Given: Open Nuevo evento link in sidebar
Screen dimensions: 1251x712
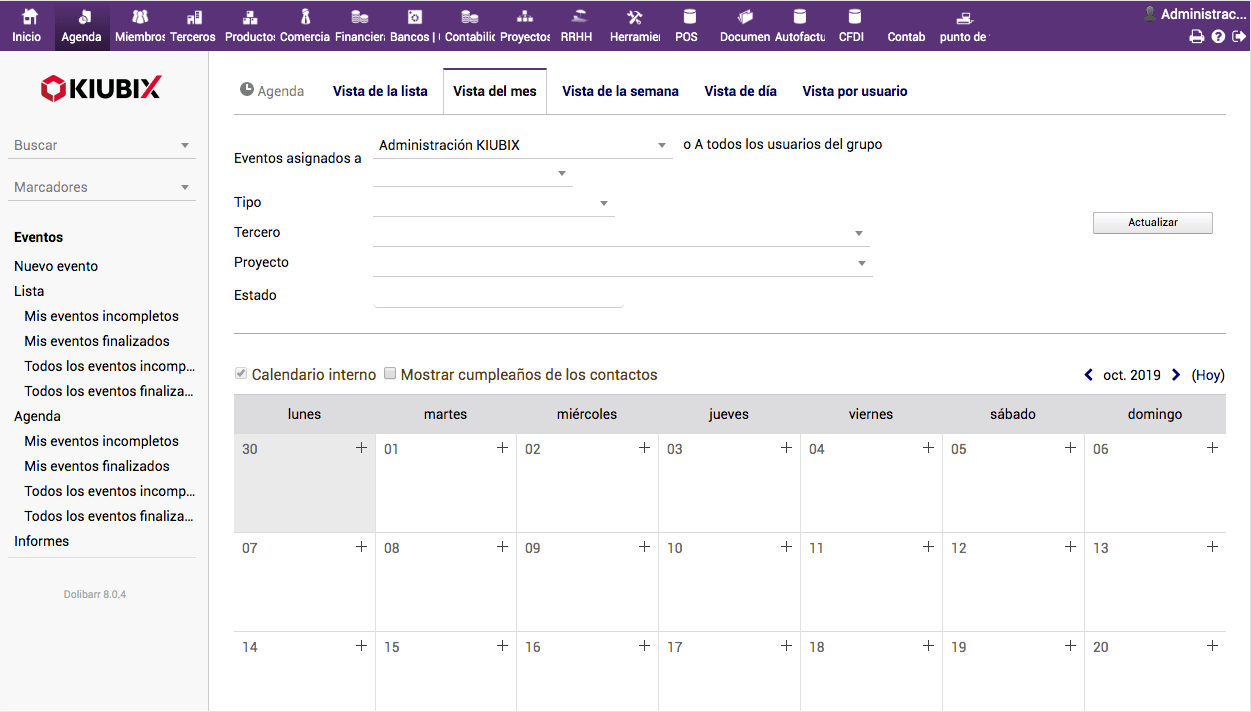Looking at the screenshot, I should (56, 266).
